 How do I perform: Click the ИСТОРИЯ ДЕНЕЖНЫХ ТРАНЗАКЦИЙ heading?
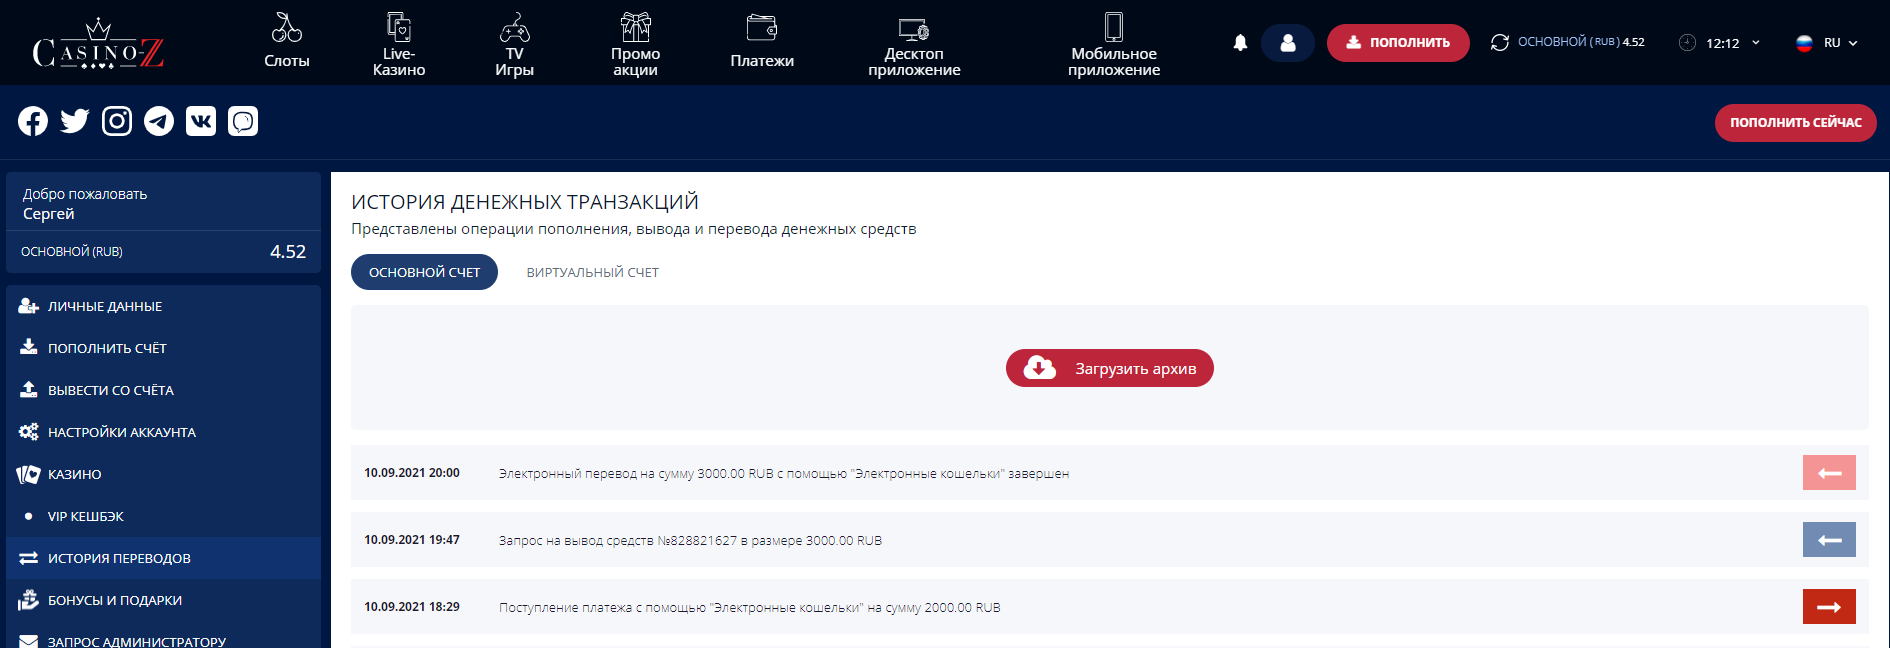point(525,202)
